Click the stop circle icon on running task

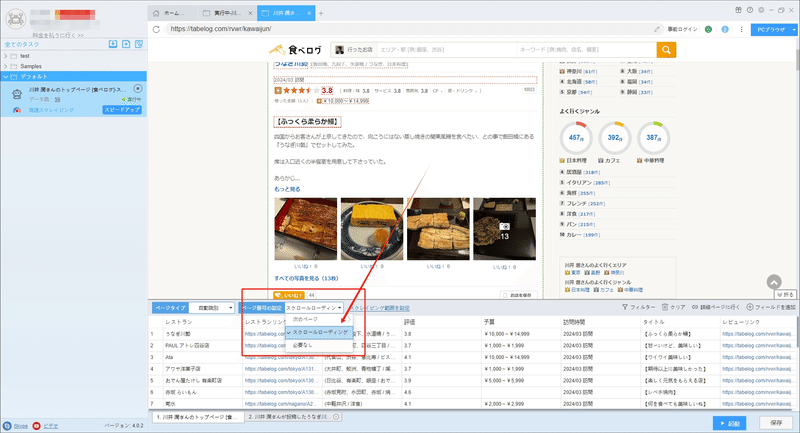(138, 88)
